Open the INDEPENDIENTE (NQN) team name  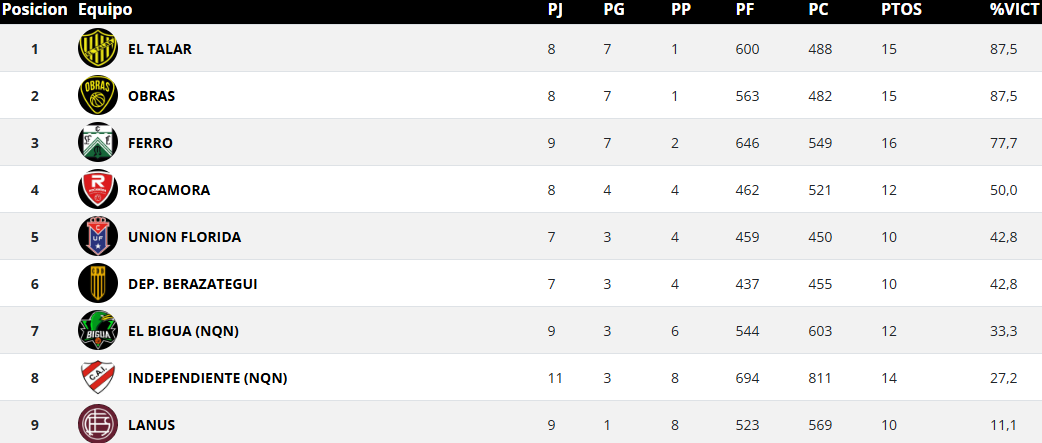pyautogui.click(x=208, y=378)
